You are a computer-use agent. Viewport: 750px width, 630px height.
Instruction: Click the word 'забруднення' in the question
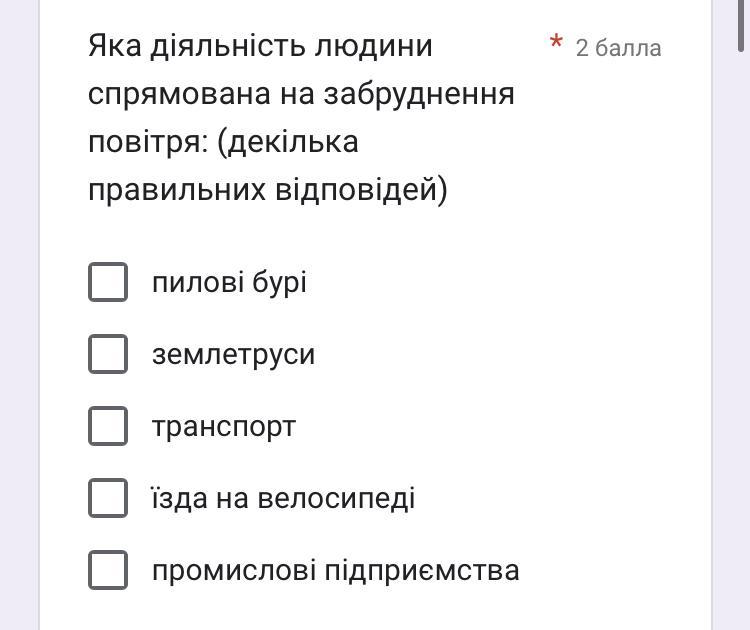[x=419, y=94]
